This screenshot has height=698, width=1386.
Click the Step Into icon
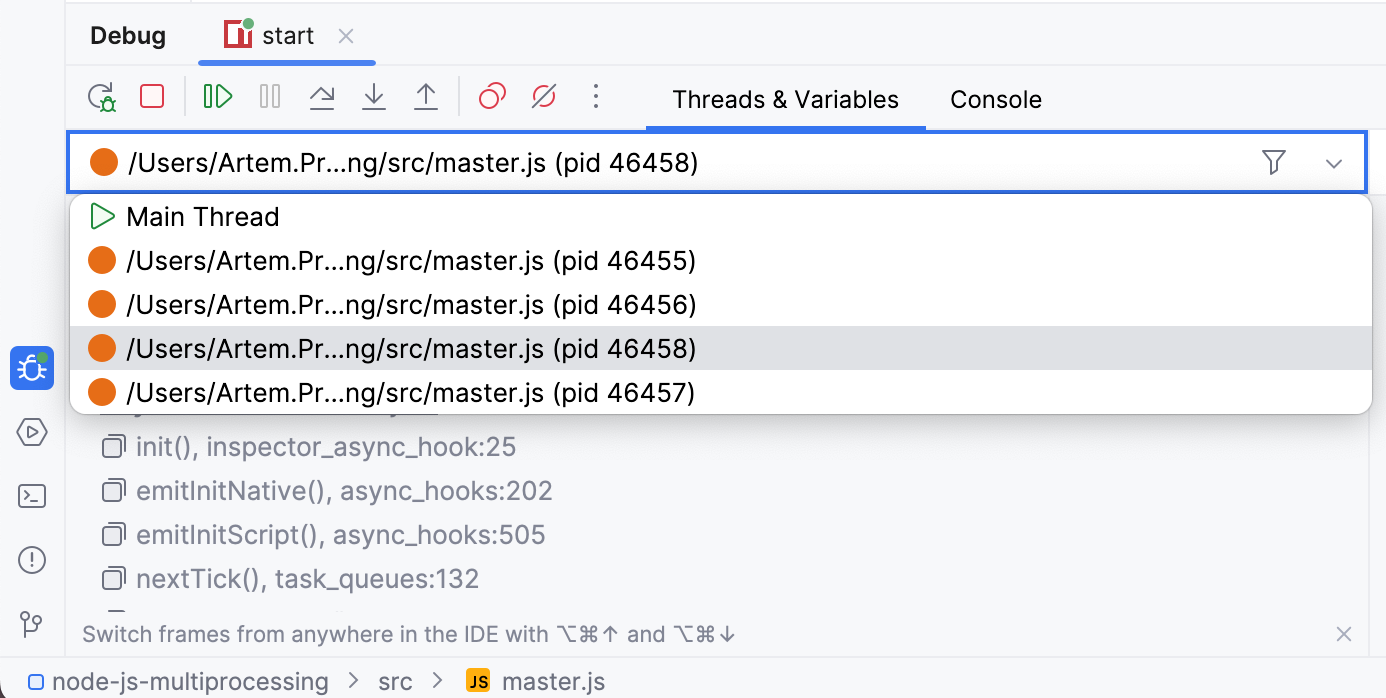point(373,96)
